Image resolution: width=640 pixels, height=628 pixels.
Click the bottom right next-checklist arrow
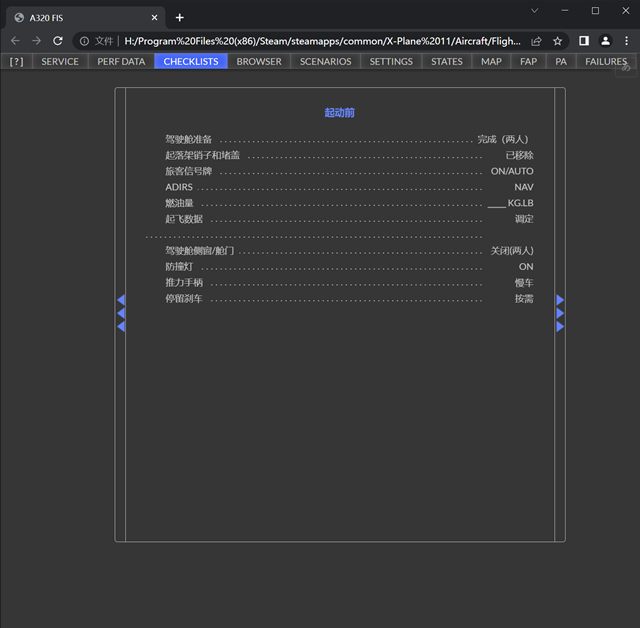click(560, 326)
